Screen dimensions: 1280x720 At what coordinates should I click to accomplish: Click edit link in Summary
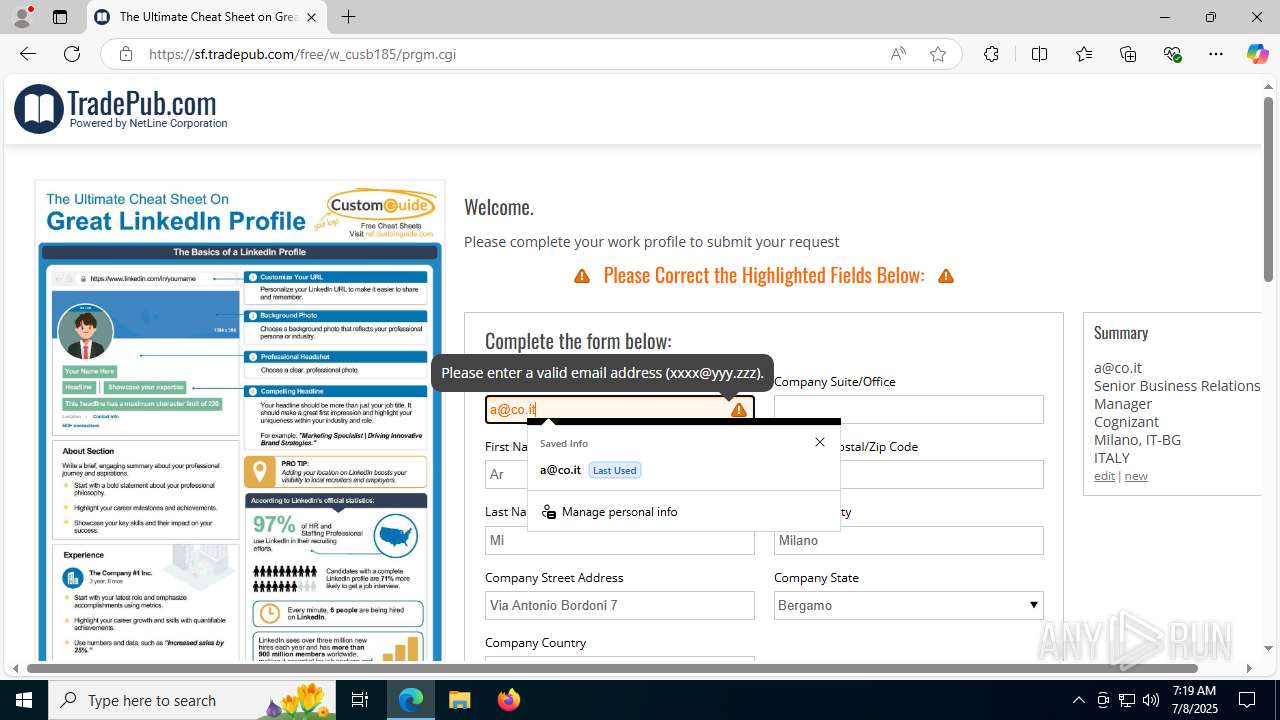pyautogui.click(x=1104, y=476)
